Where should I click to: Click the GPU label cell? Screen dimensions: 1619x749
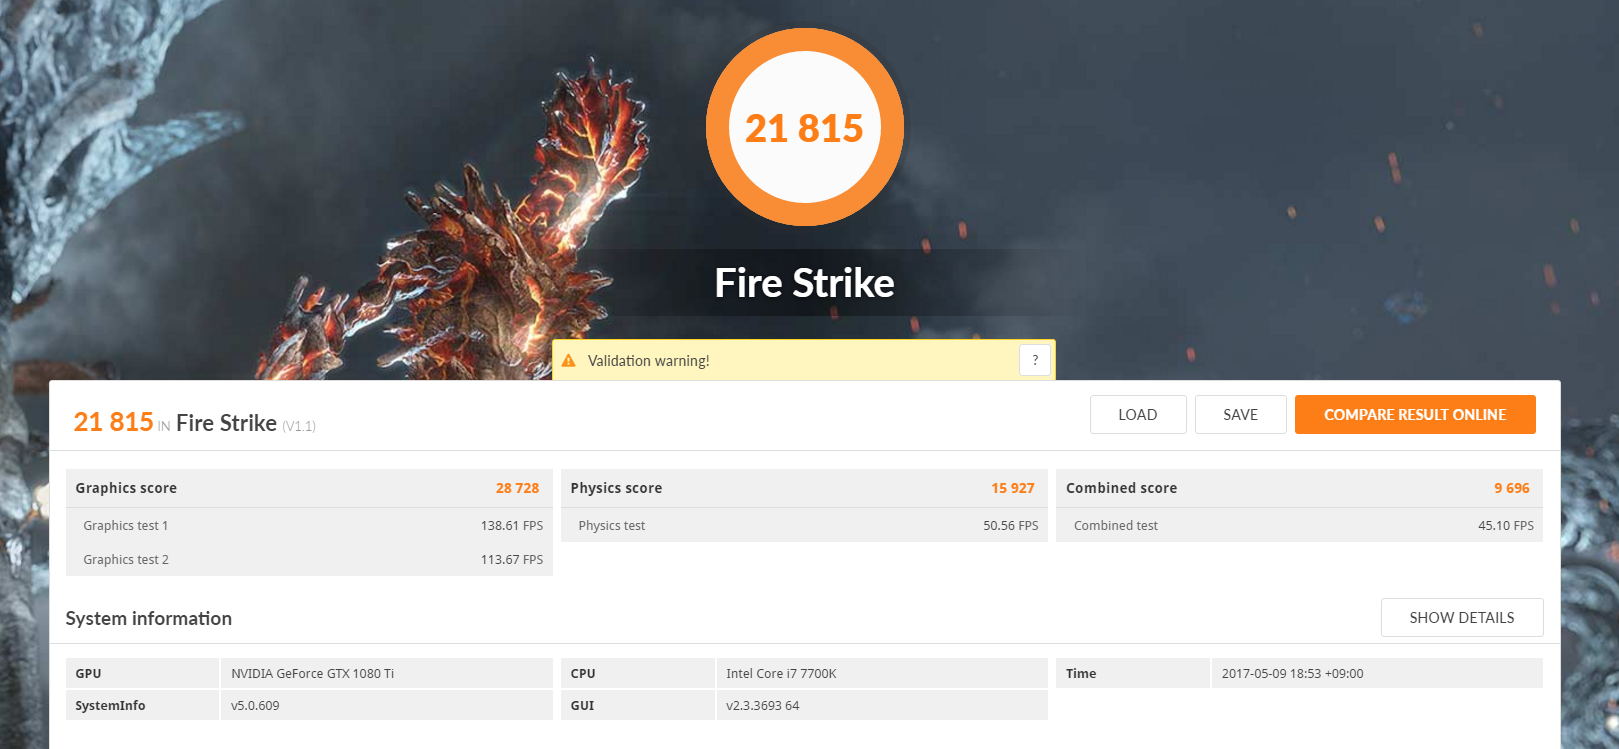pos(142,673)
